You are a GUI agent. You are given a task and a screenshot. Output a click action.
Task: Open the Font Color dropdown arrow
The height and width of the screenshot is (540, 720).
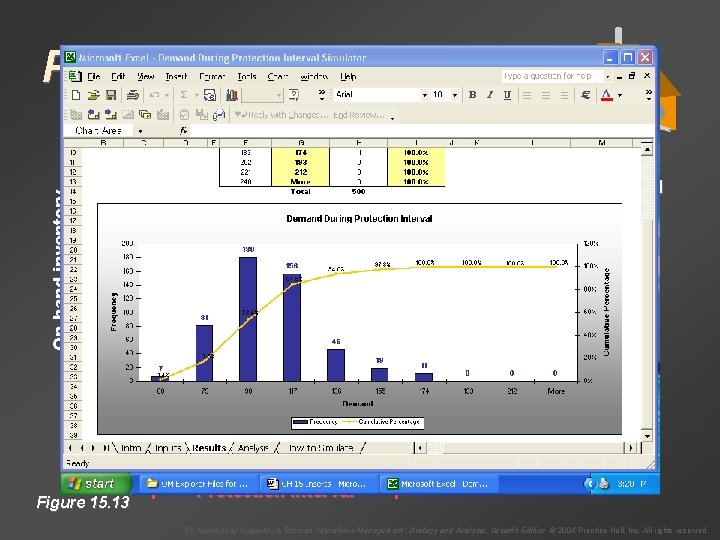coord(620,95)
